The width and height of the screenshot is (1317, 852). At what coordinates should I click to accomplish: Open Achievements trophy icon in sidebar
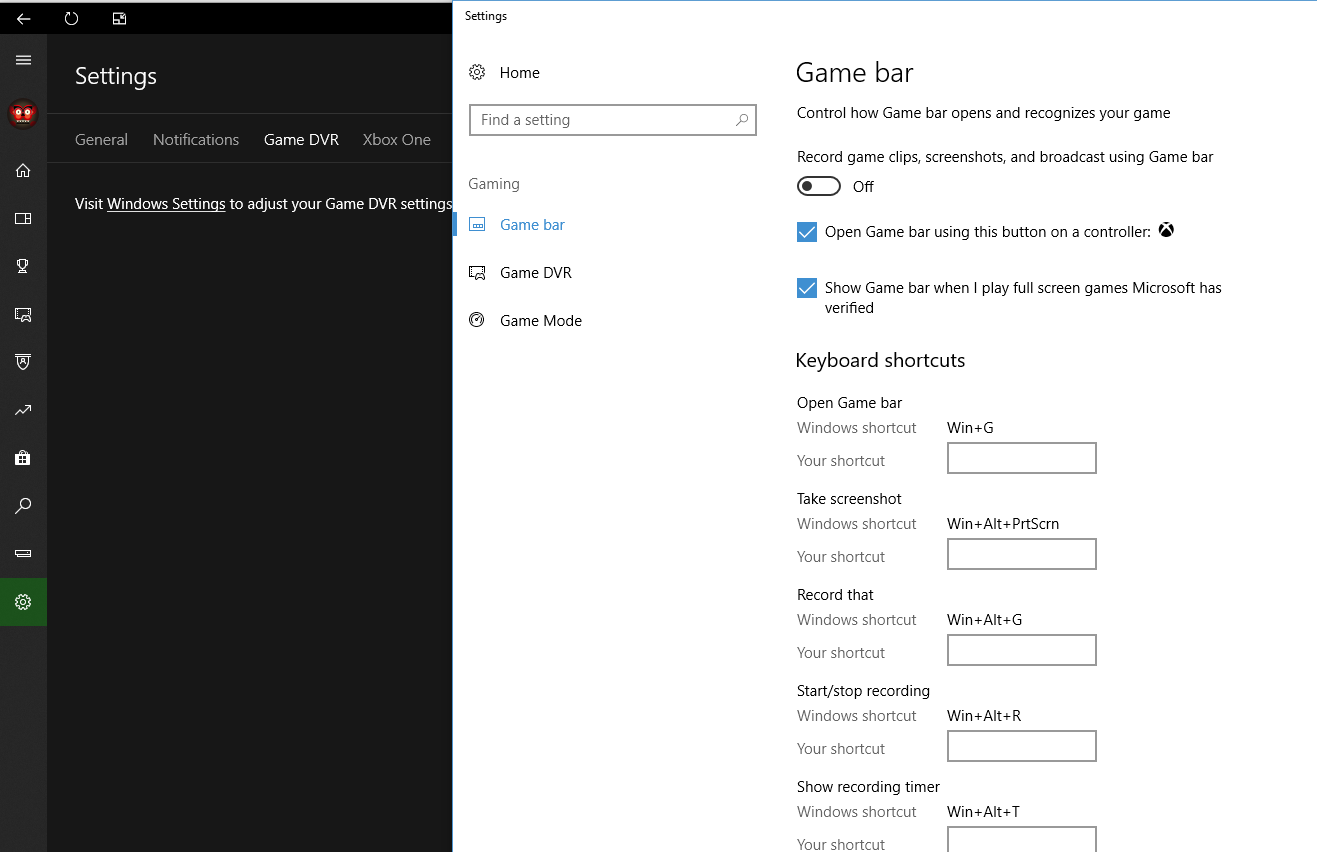tap(23, 266)
